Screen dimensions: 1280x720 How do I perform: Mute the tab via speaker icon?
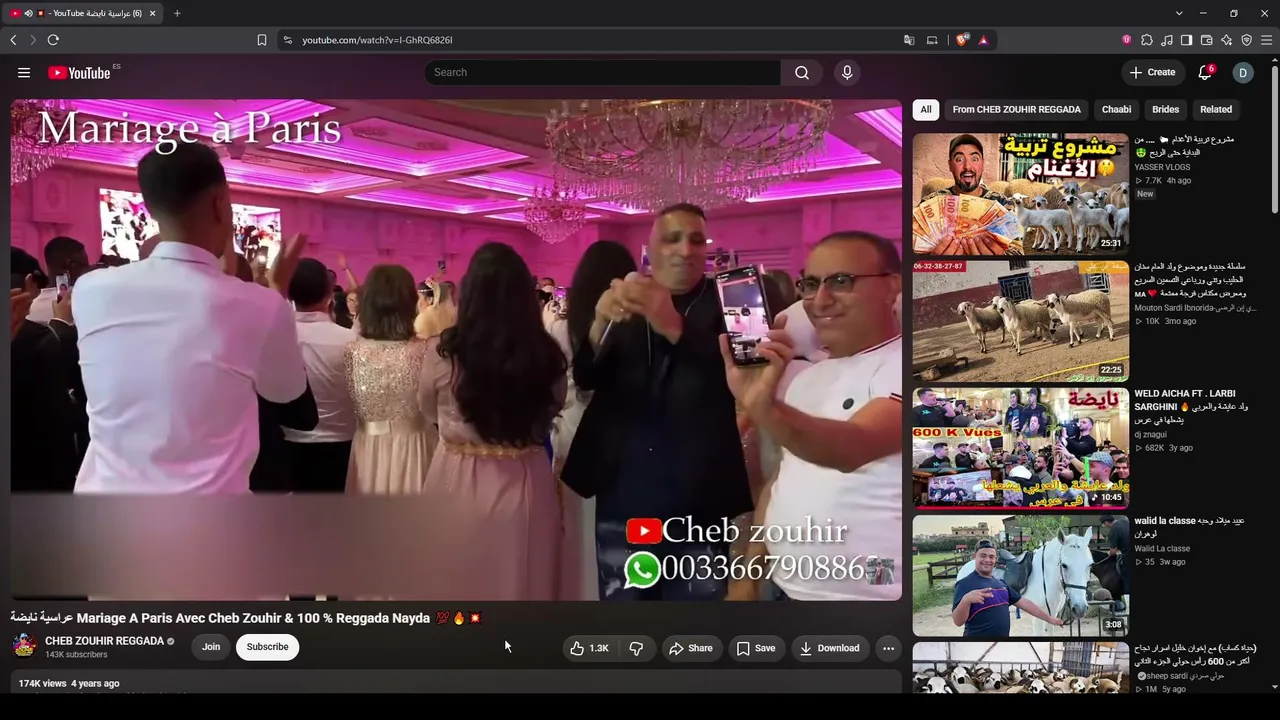tap(28, 13)
